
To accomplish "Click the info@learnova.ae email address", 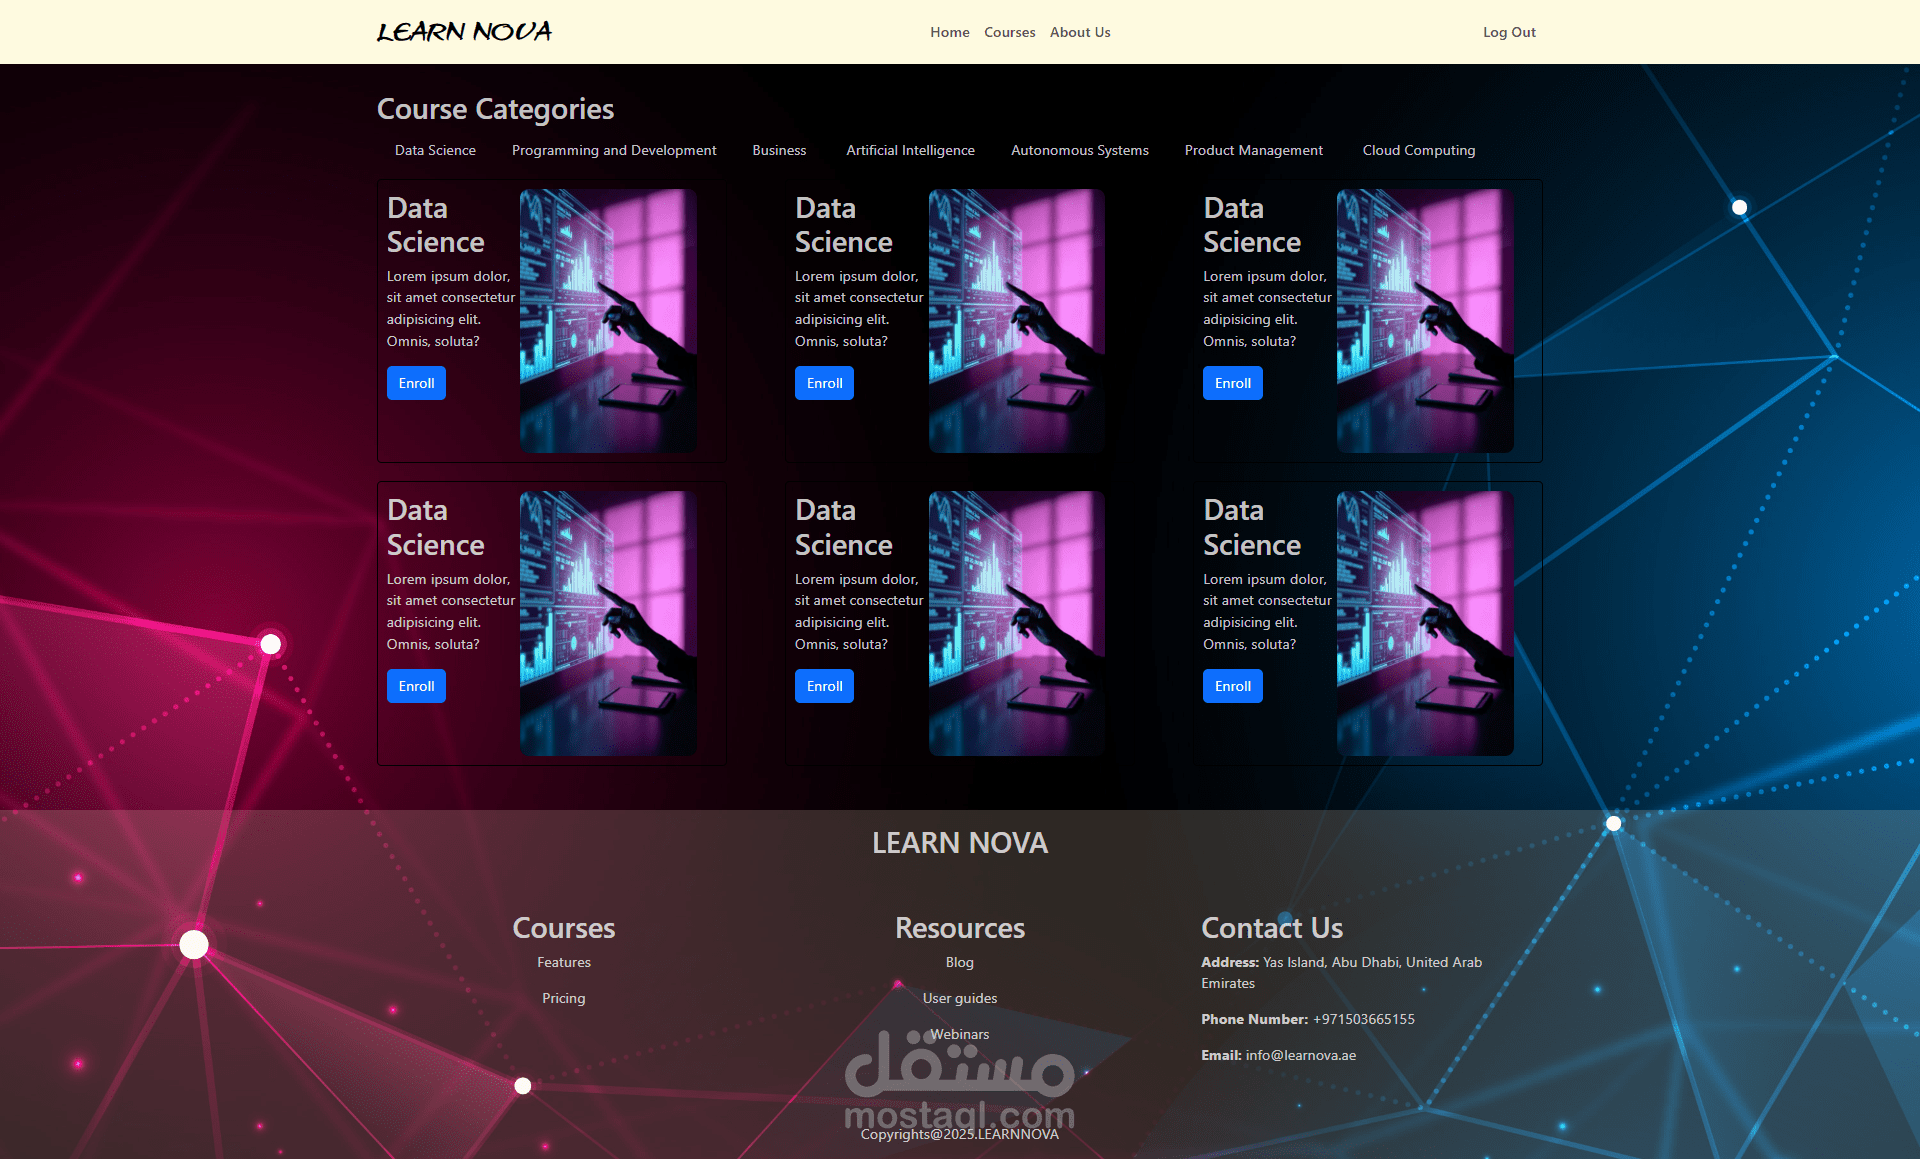I will pyautogui.click(x=1300, y=1055).
